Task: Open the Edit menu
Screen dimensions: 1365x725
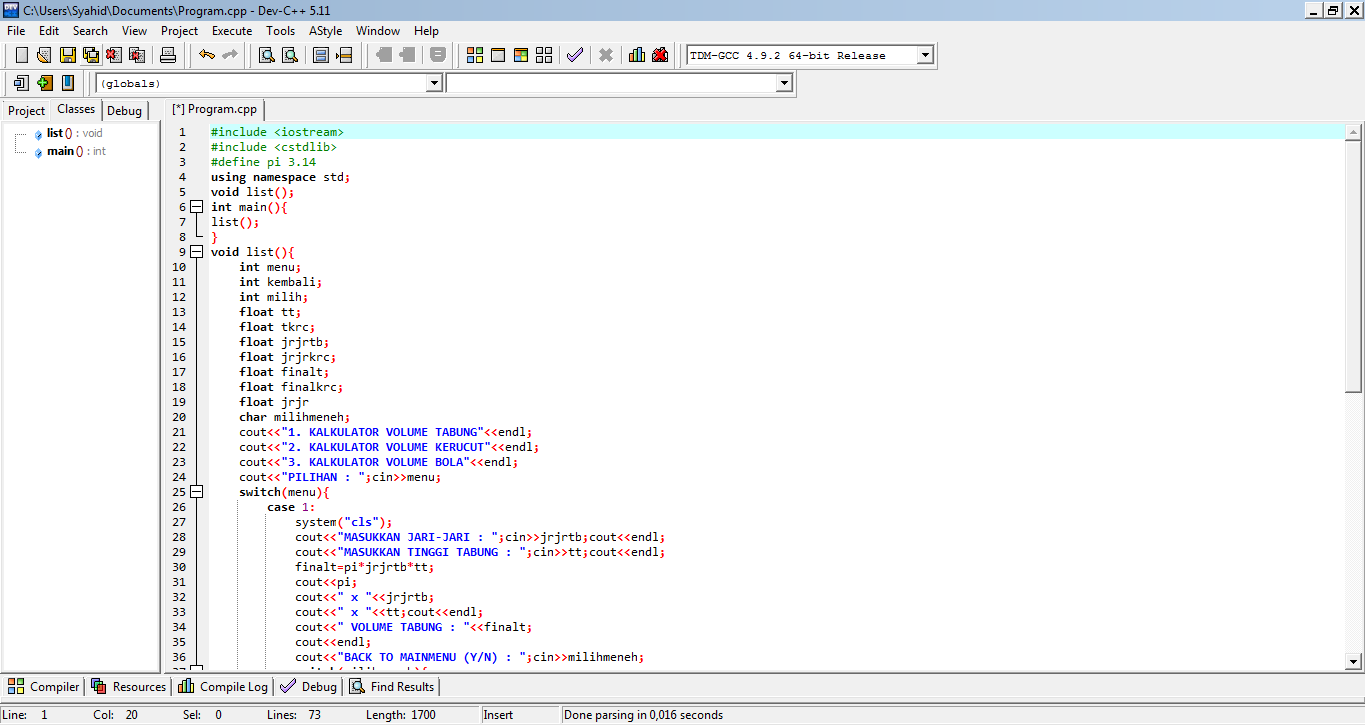Action: pyautogui.click(x=49, y=31)
